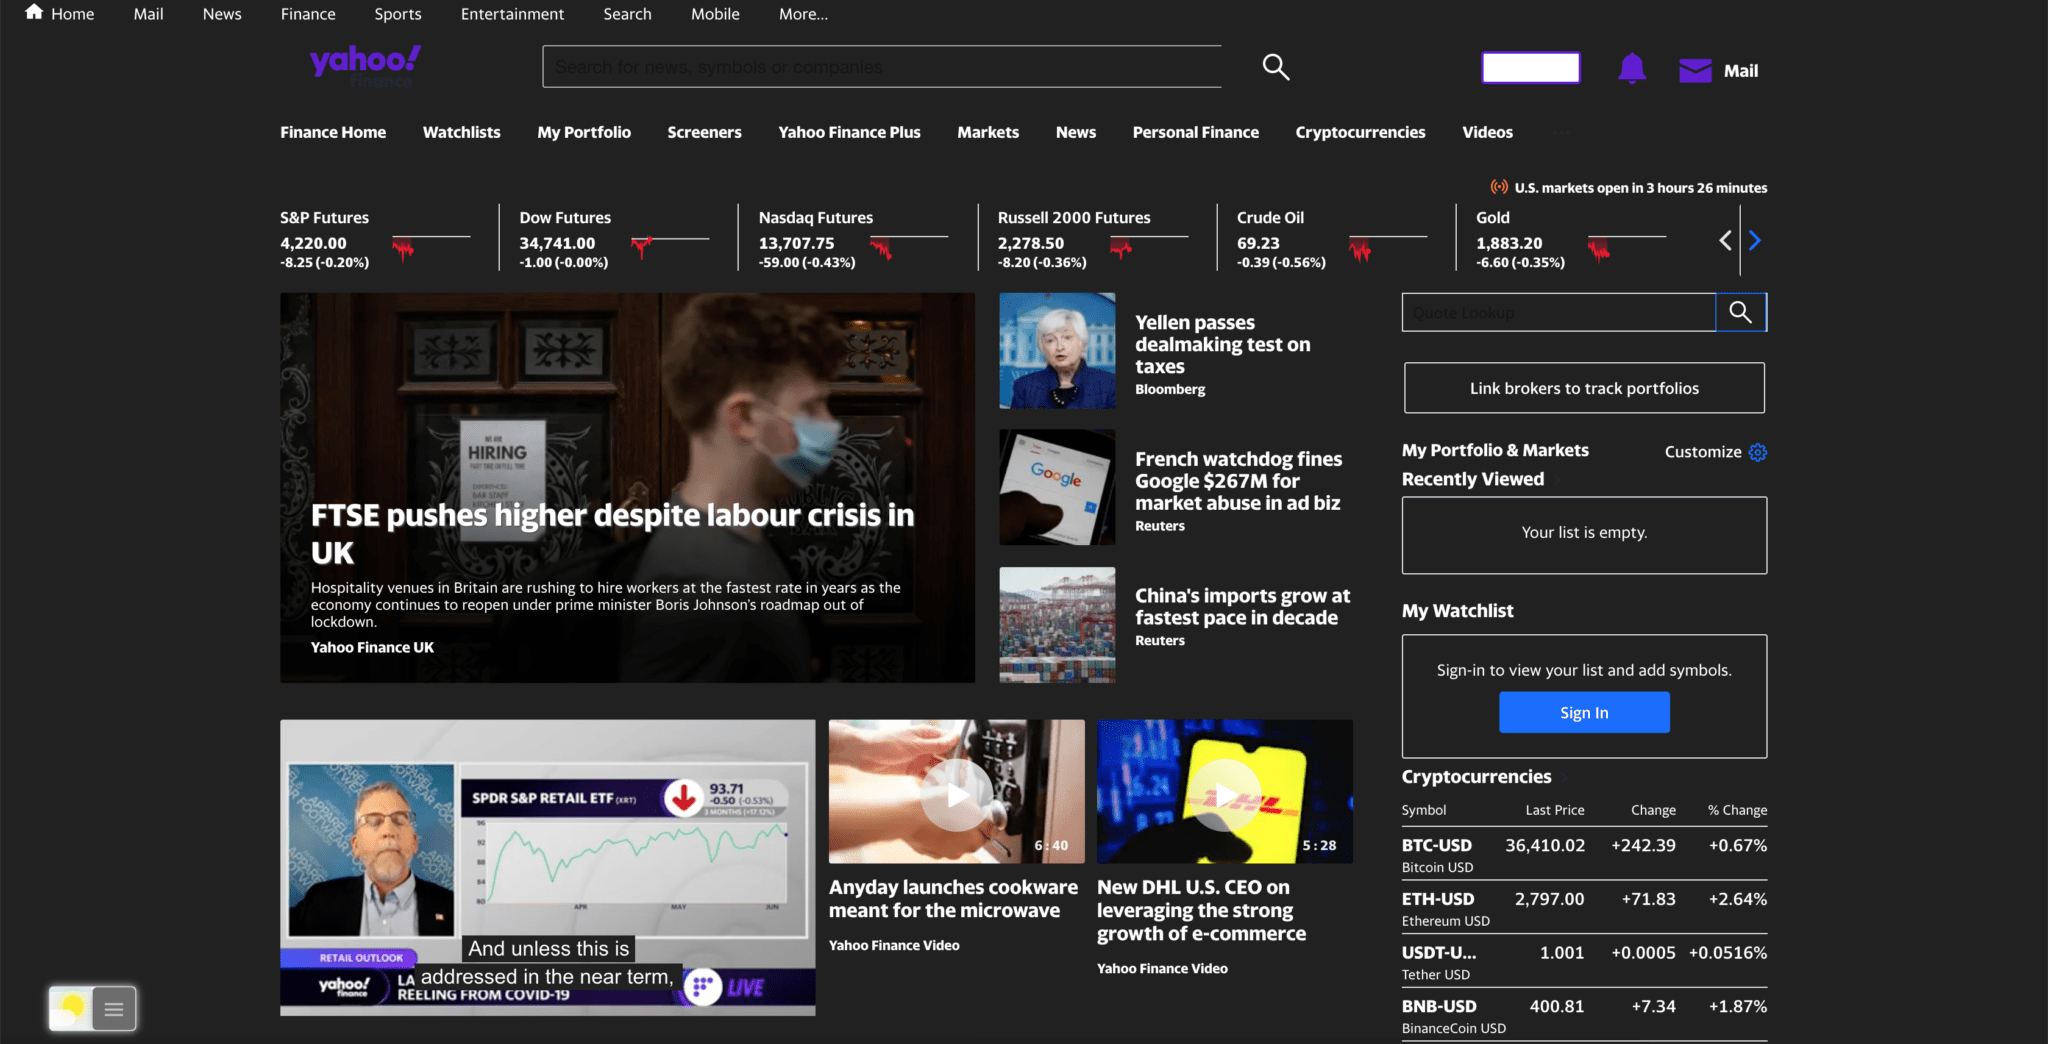
Task: Click the magnifier icon beside the main search bar
Action: coord(1275,67)
